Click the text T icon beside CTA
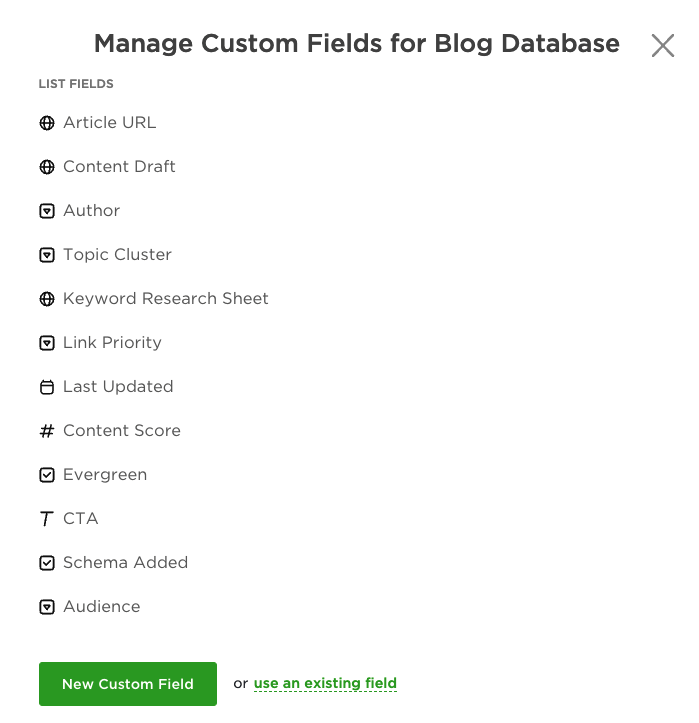 (x=46, y=519)
